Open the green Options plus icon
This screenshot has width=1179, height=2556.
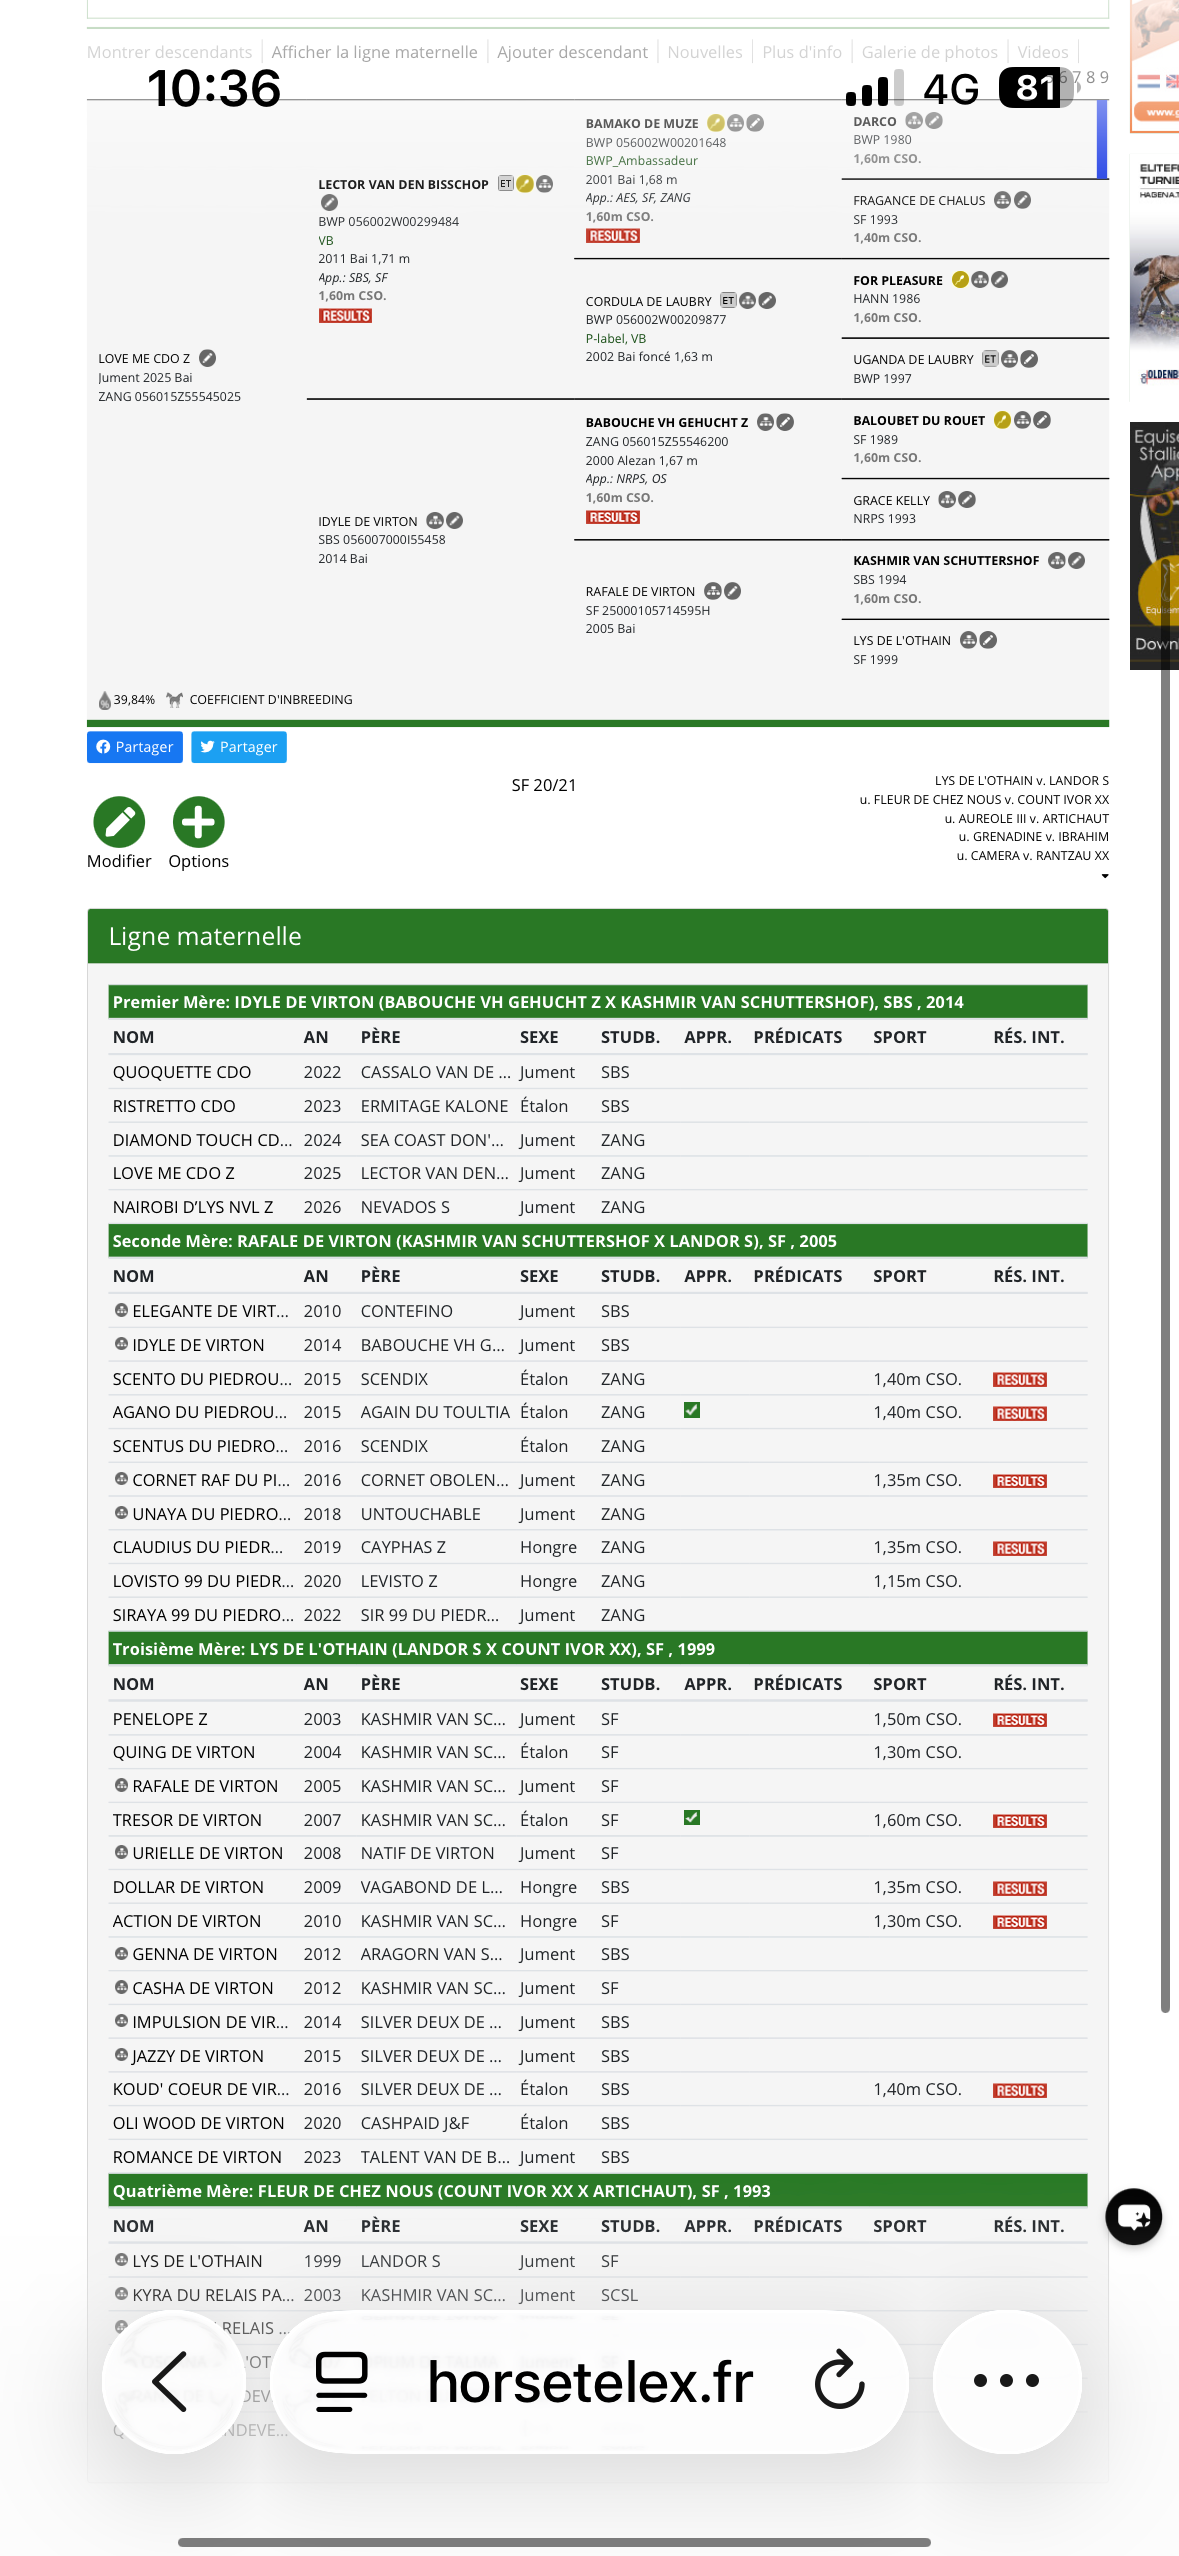pos(198,822)
